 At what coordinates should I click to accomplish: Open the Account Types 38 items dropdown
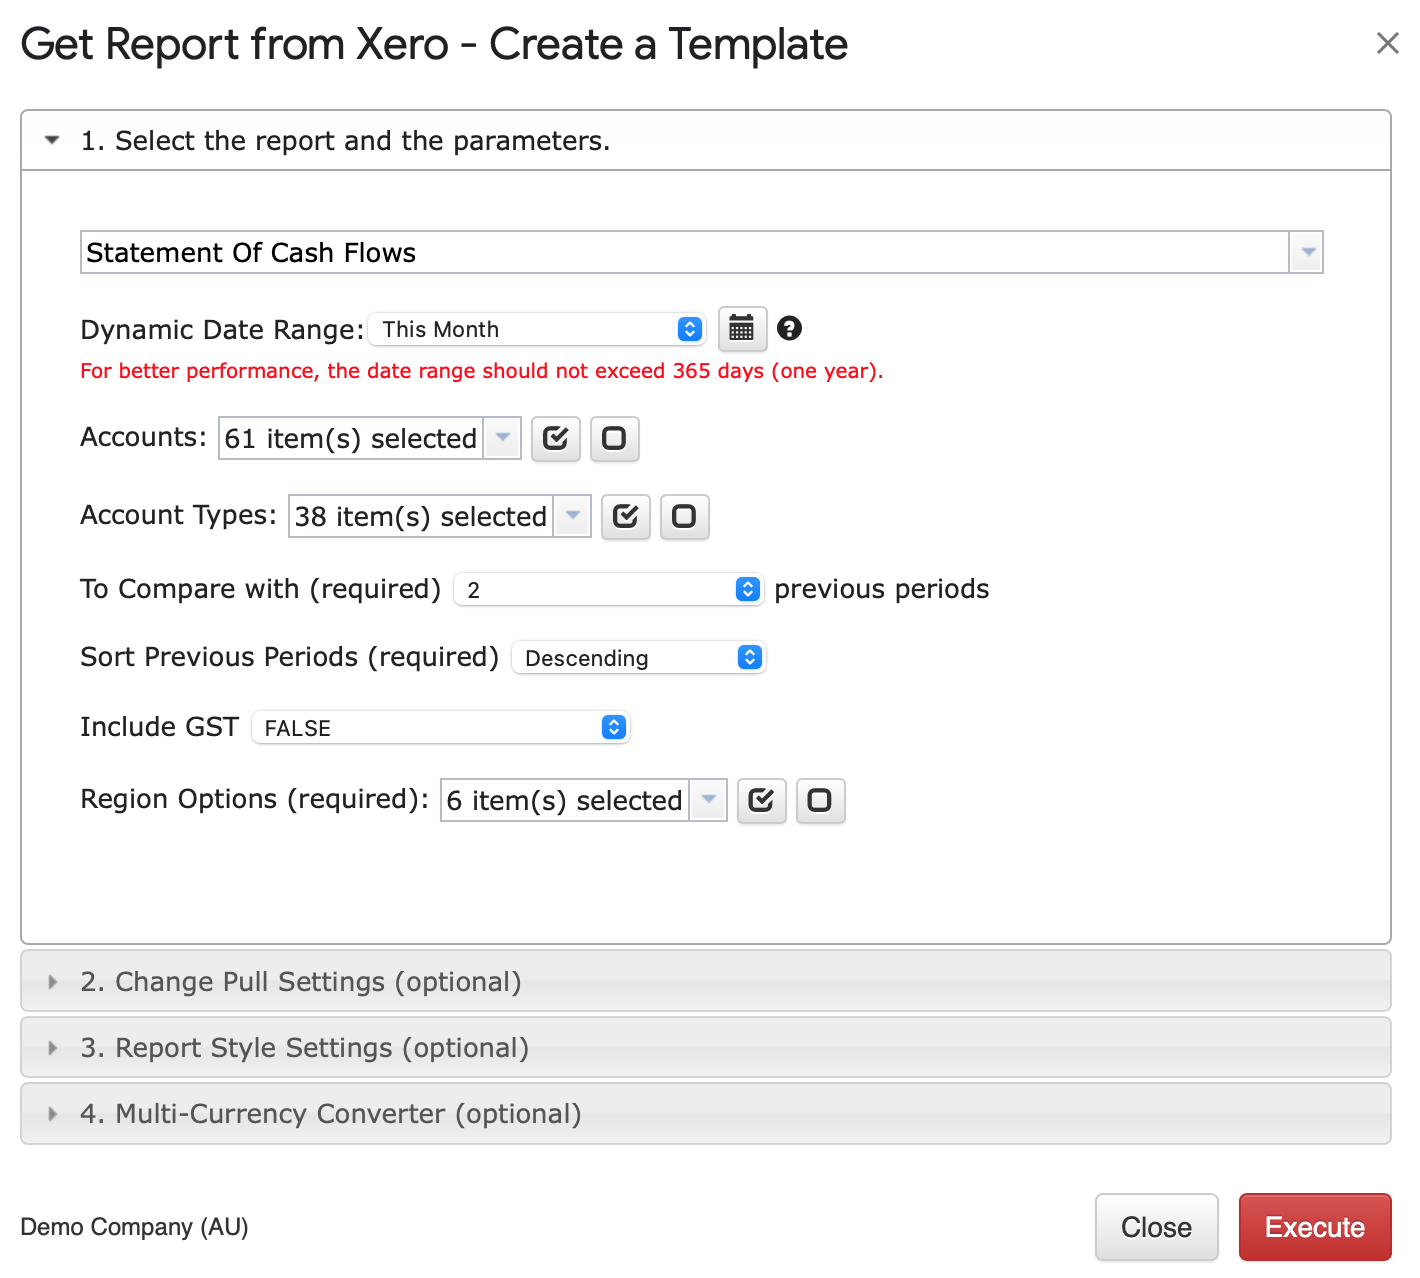click(x=439, y=516)
